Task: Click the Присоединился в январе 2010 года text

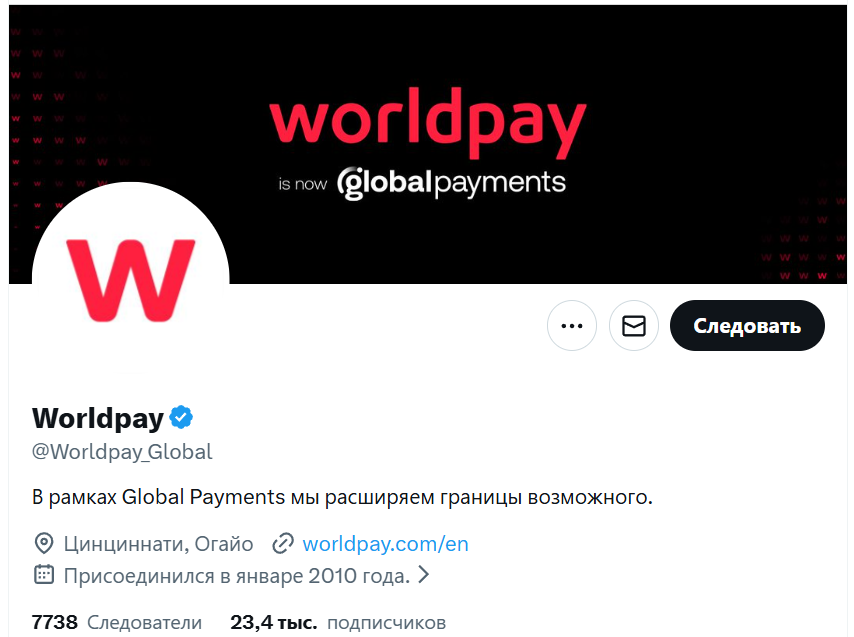Action: click(x=237, y=575)
